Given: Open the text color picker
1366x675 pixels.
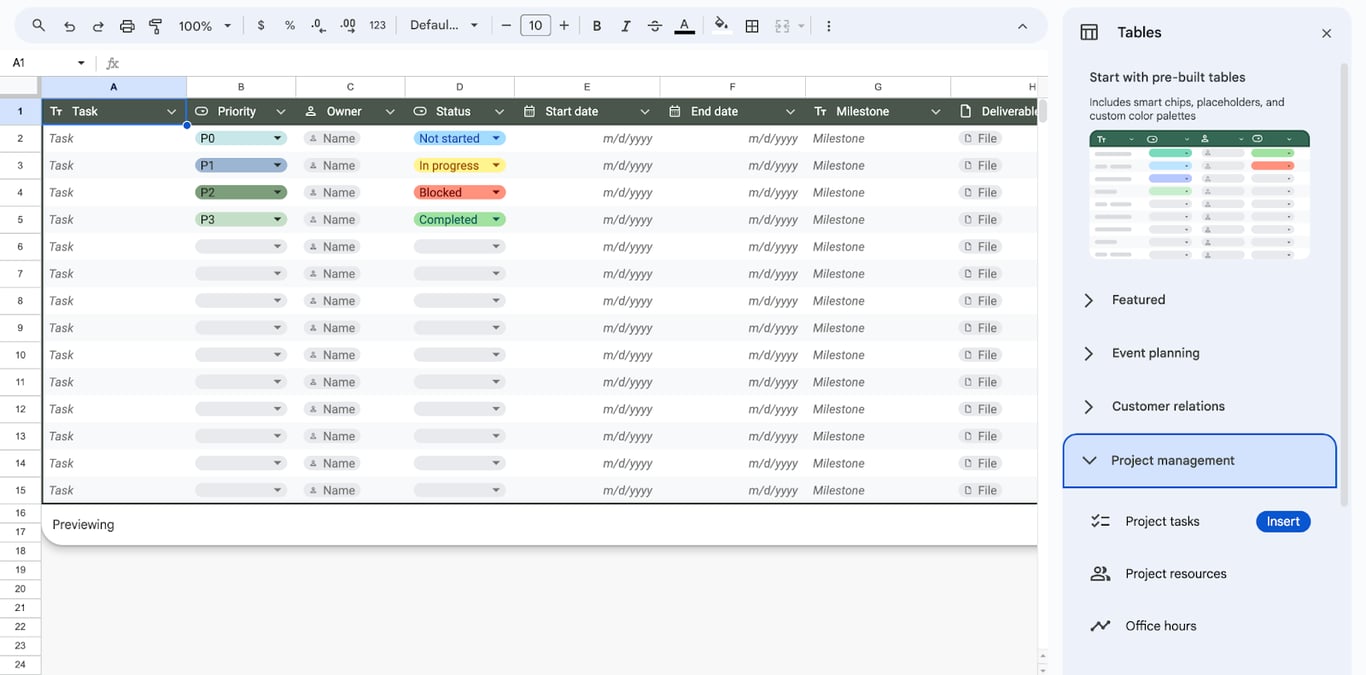Looking at the screenshot, I should (684, 26).
